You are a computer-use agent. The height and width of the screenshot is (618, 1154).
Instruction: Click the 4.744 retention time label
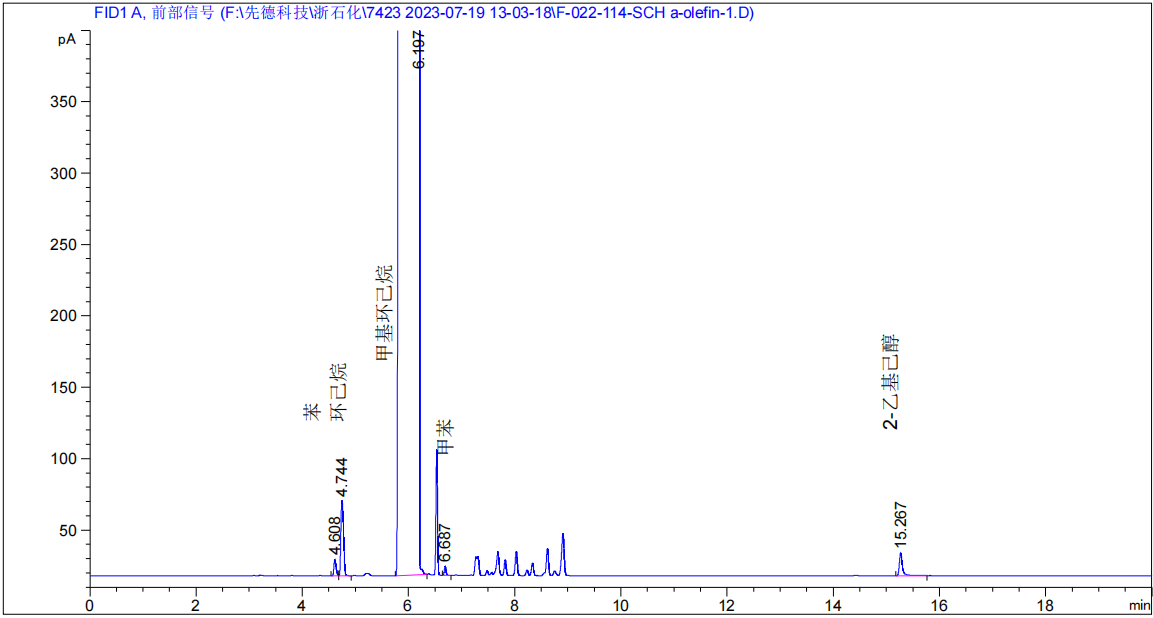point(342,477)
